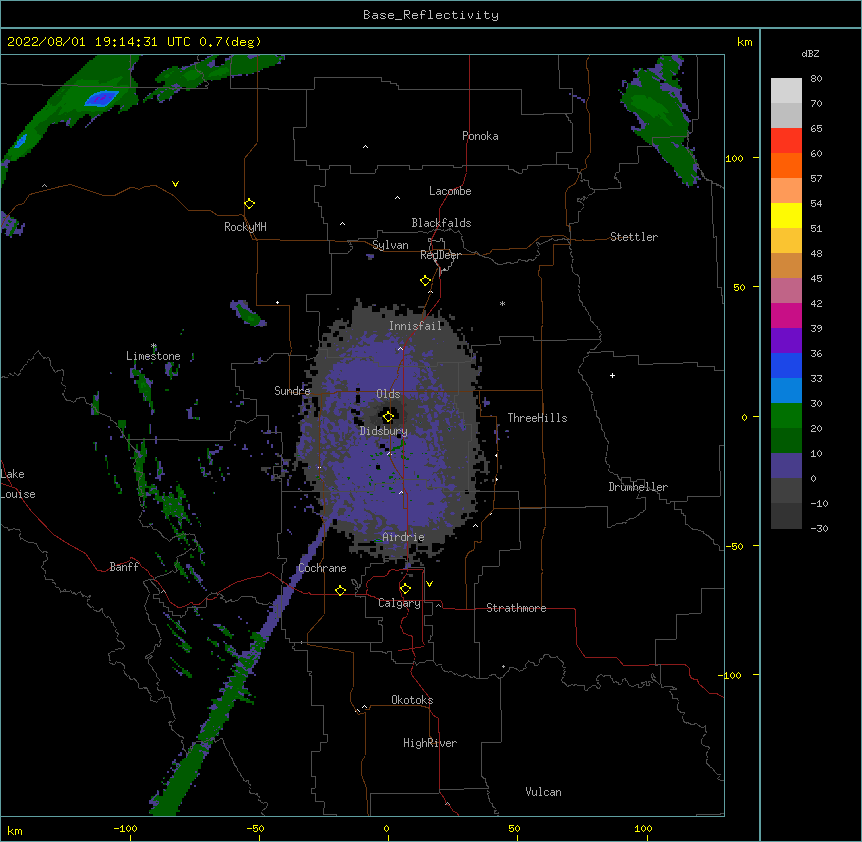
Task: Pick the red swatch between 65 and 60
Action: pos(786,140)
